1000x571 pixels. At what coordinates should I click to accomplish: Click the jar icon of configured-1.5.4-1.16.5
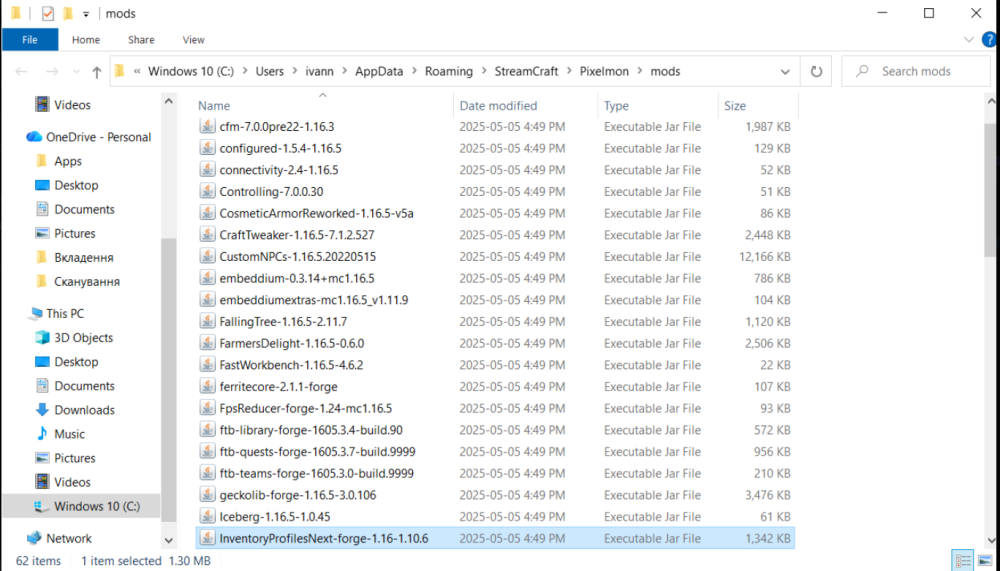[x=207, y=148]
